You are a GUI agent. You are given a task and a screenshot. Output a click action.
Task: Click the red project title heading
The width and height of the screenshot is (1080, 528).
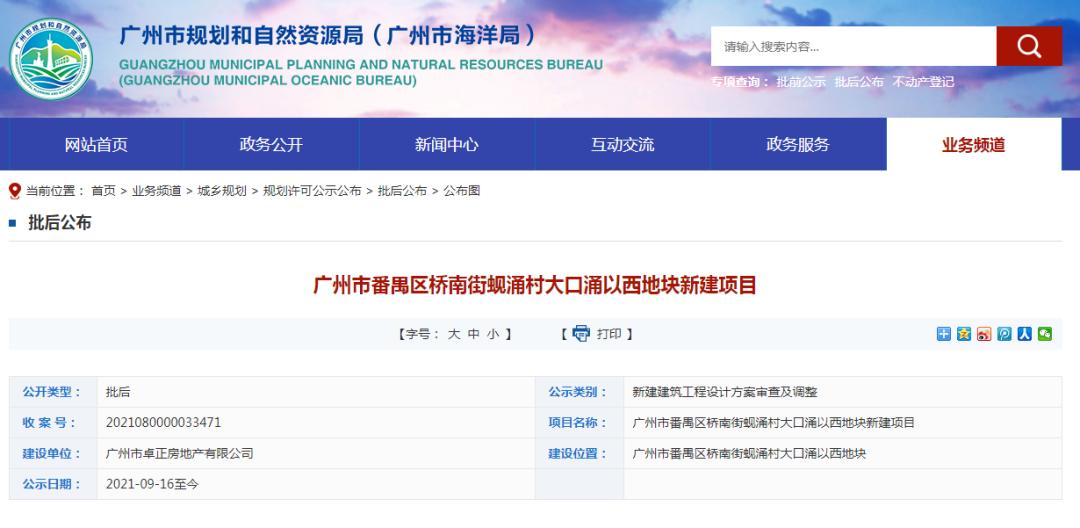535,285
